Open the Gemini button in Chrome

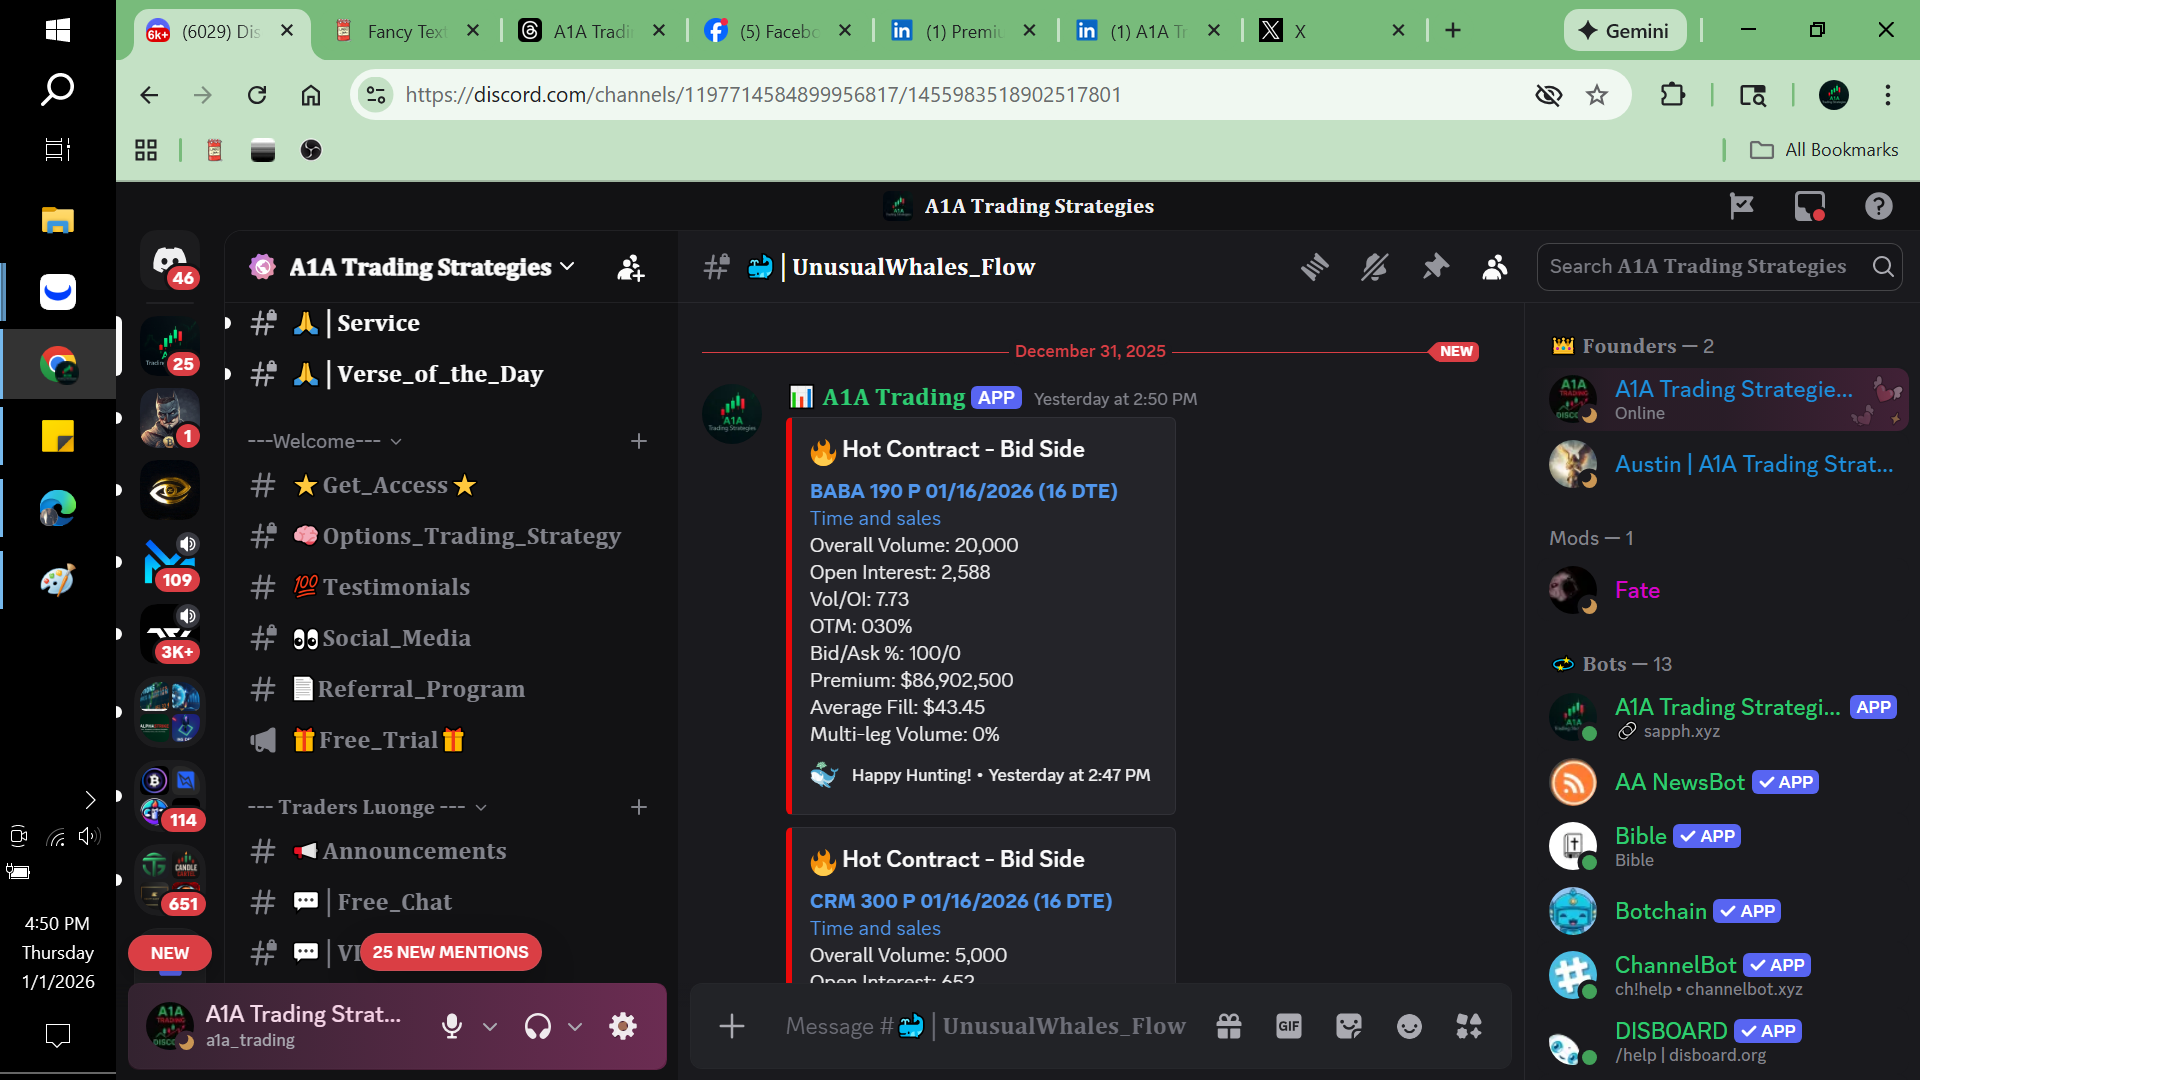pyautogui.click(x=1625, y=31)
